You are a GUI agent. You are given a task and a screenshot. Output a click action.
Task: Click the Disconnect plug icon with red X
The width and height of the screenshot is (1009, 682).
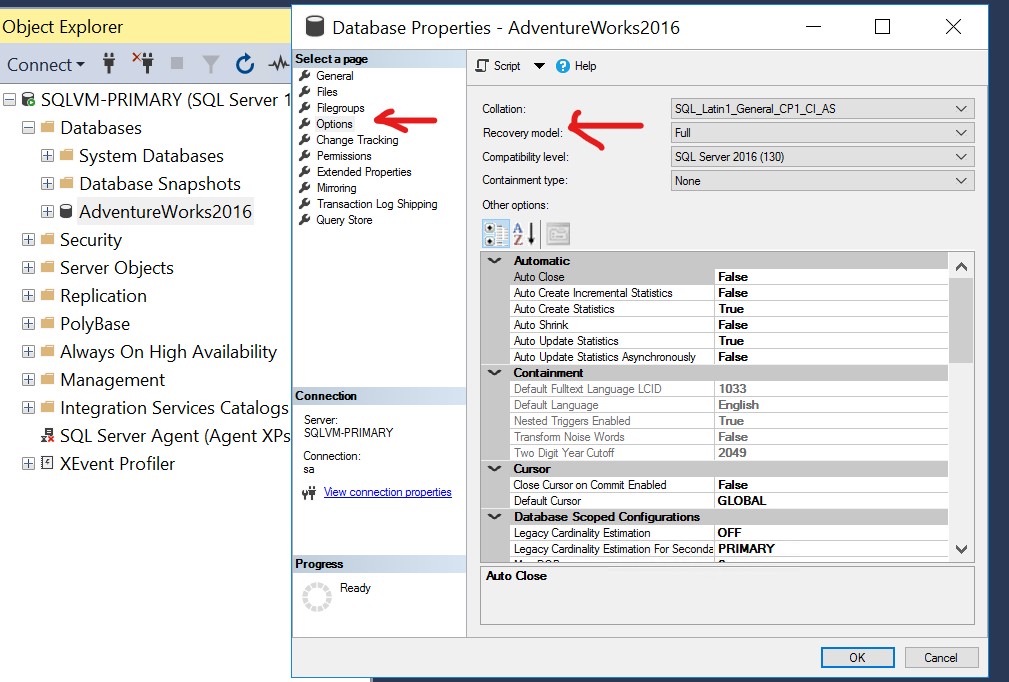pyautogui.click(x=144, y=62)
